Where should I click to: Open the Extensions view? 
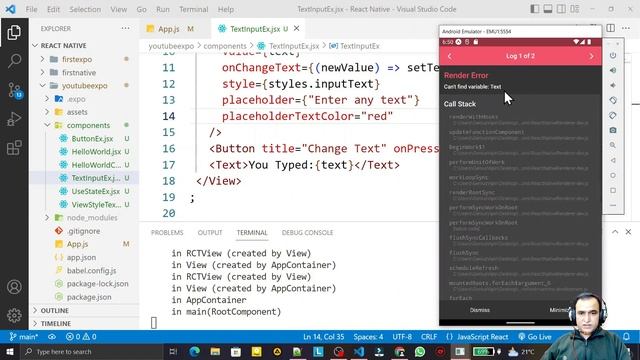pyautogui.click(x=14, y=148)
